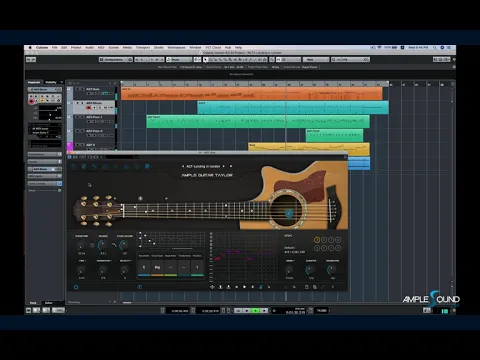Click the tempo value in transport bar
The image size is (480, 360).
(x=321, y=310)
